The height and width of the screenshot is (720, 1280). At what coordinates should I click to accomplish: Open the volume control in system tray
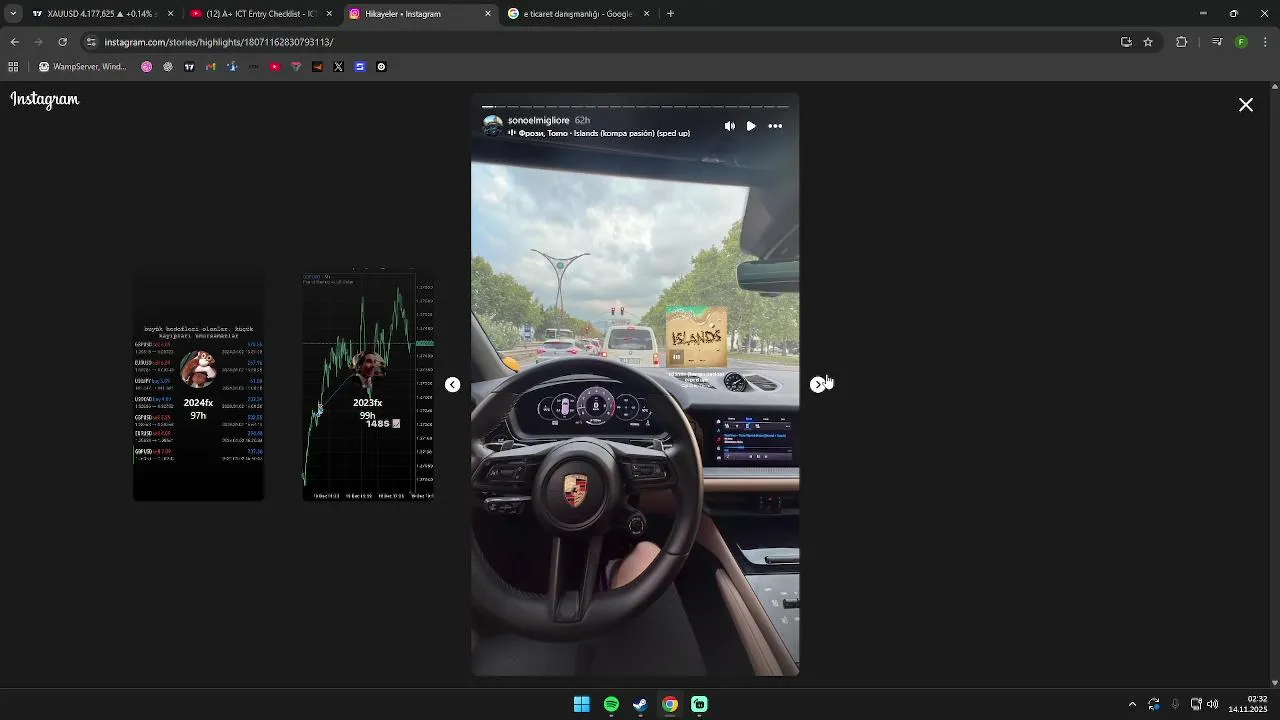click(x=1213, y=704)
